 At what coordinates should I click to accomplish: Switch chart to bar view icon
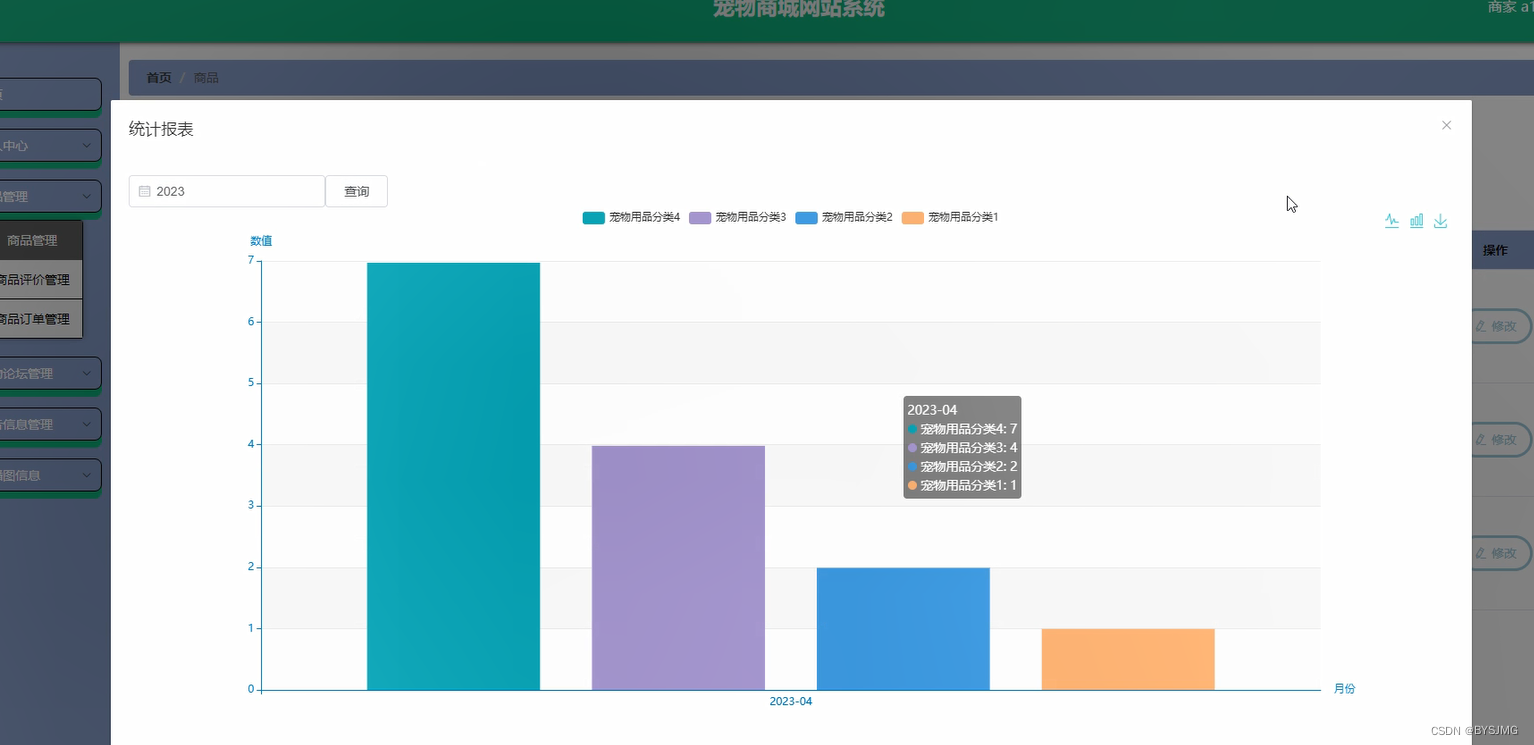(1416, 221)
